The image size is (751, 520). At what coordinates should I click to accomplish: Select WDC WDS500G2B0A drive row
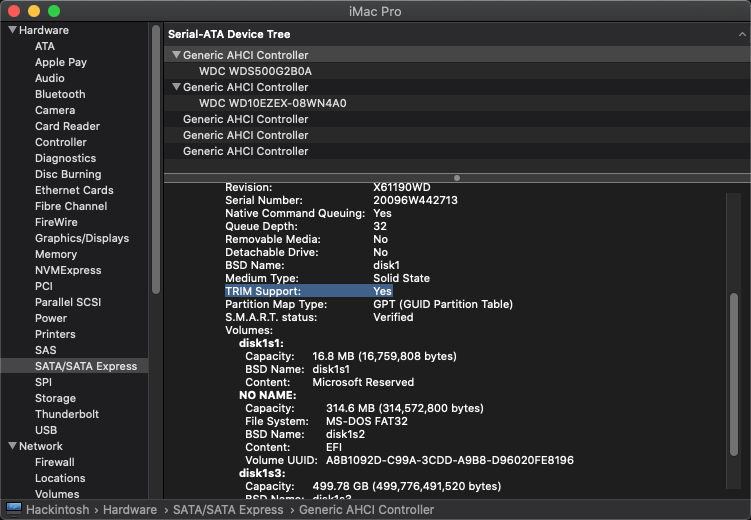[457, 71]
